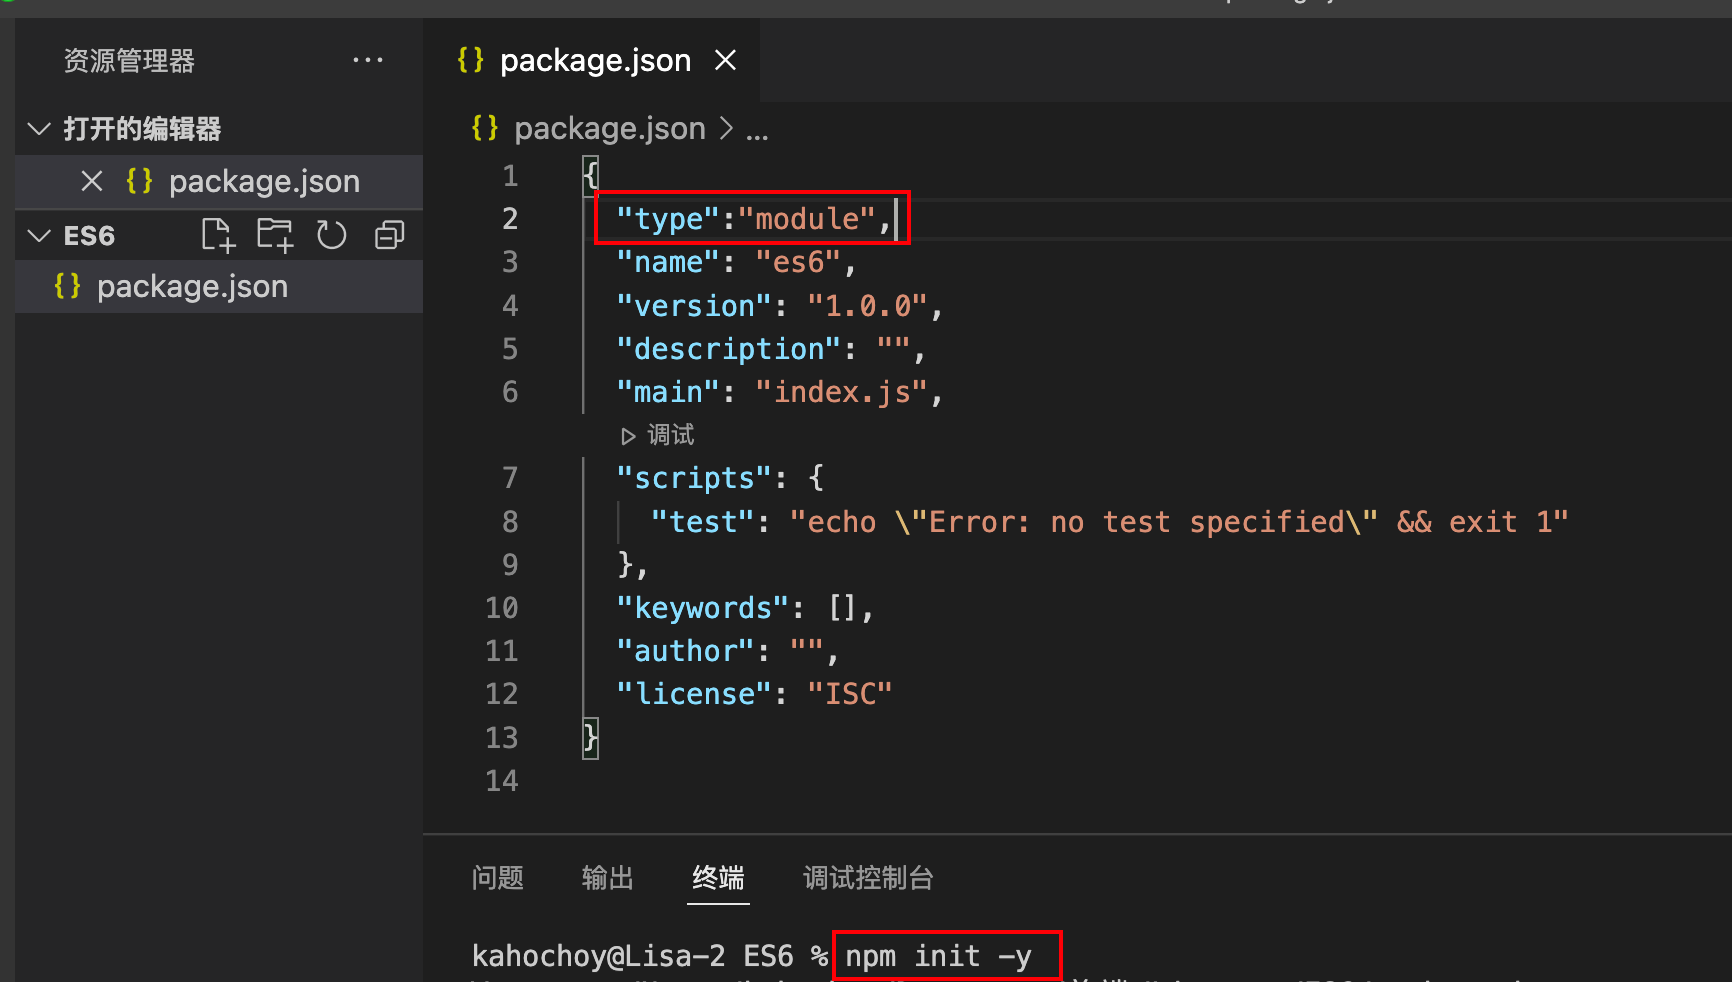Open the 问题 problems panel tab
This screenshot has height=982, width=1732.
click(498, 878)
